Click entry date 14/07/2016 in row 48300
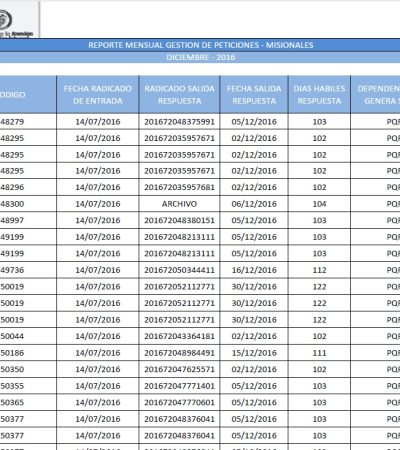400x450 pixels. [x=98, y=204]
